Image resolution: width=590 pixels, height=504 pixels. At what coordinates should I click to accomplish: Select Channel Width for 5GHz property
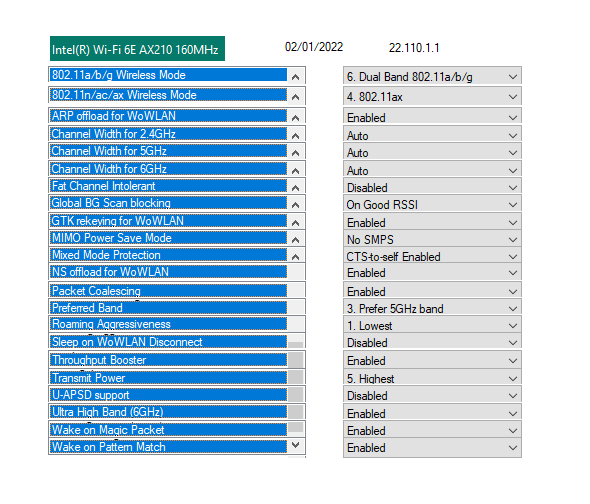point(168,151)
